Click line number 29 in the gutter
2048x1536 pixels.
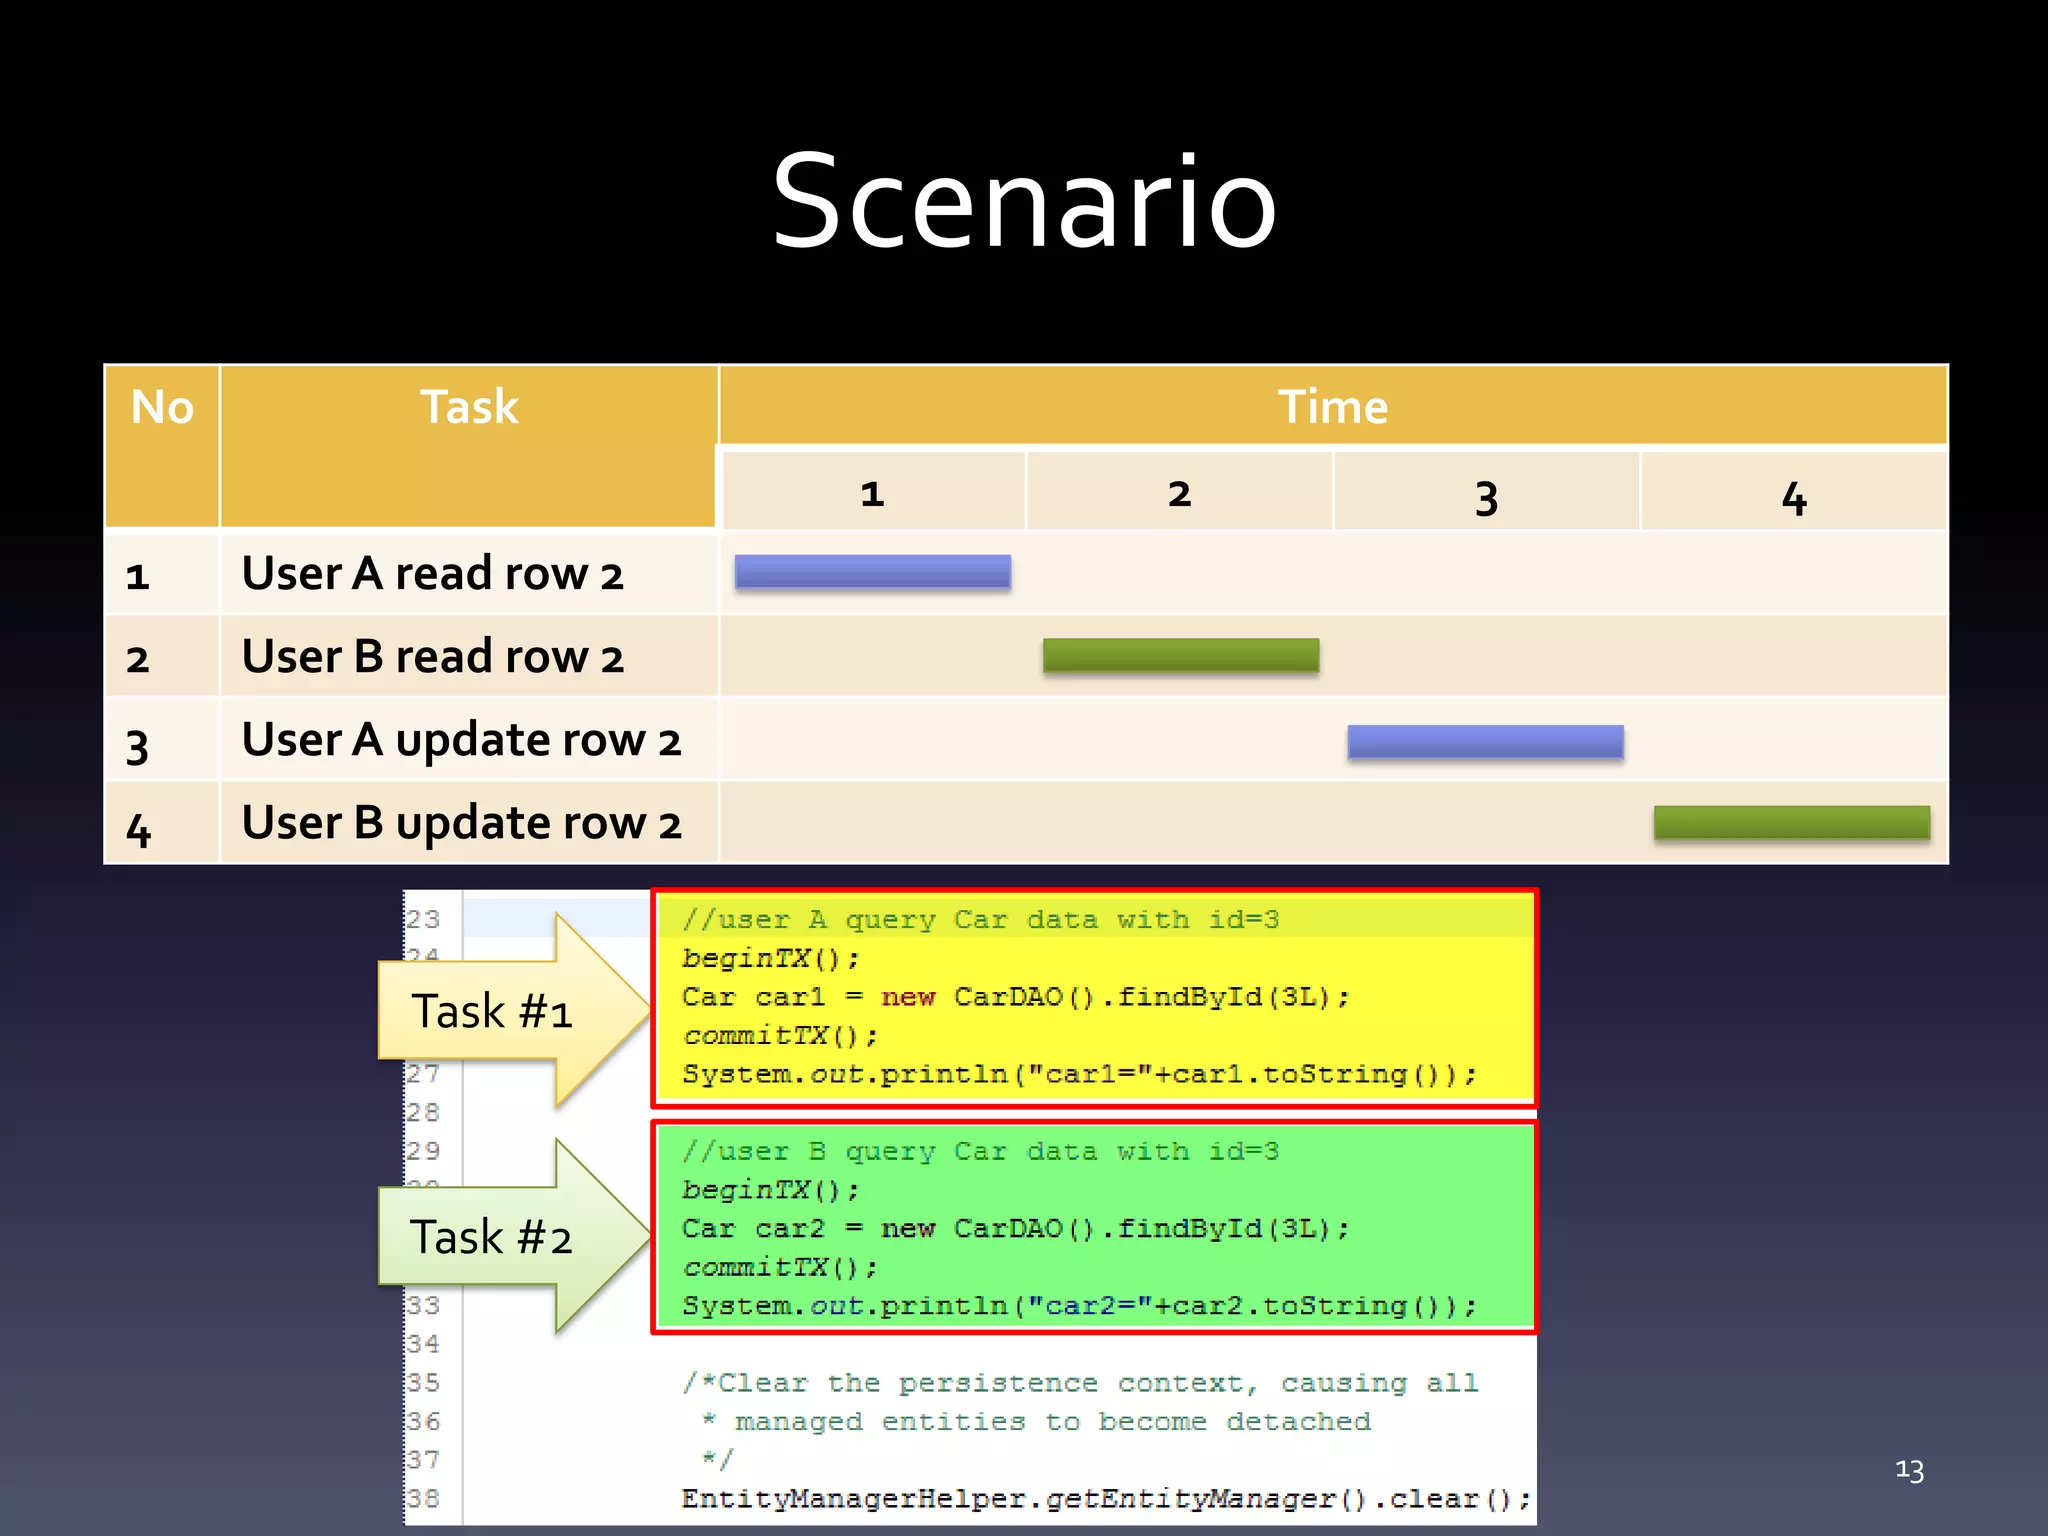point(422,1150)
